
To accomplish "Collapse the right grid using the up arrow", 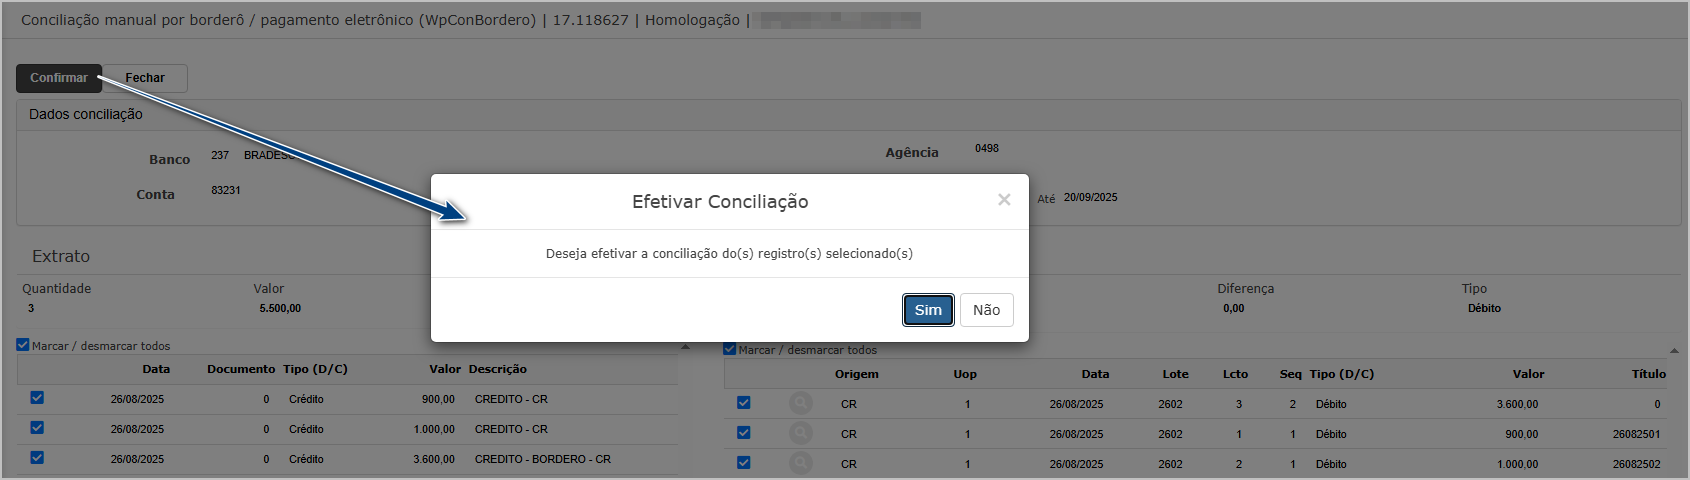I will [1674, 351].
